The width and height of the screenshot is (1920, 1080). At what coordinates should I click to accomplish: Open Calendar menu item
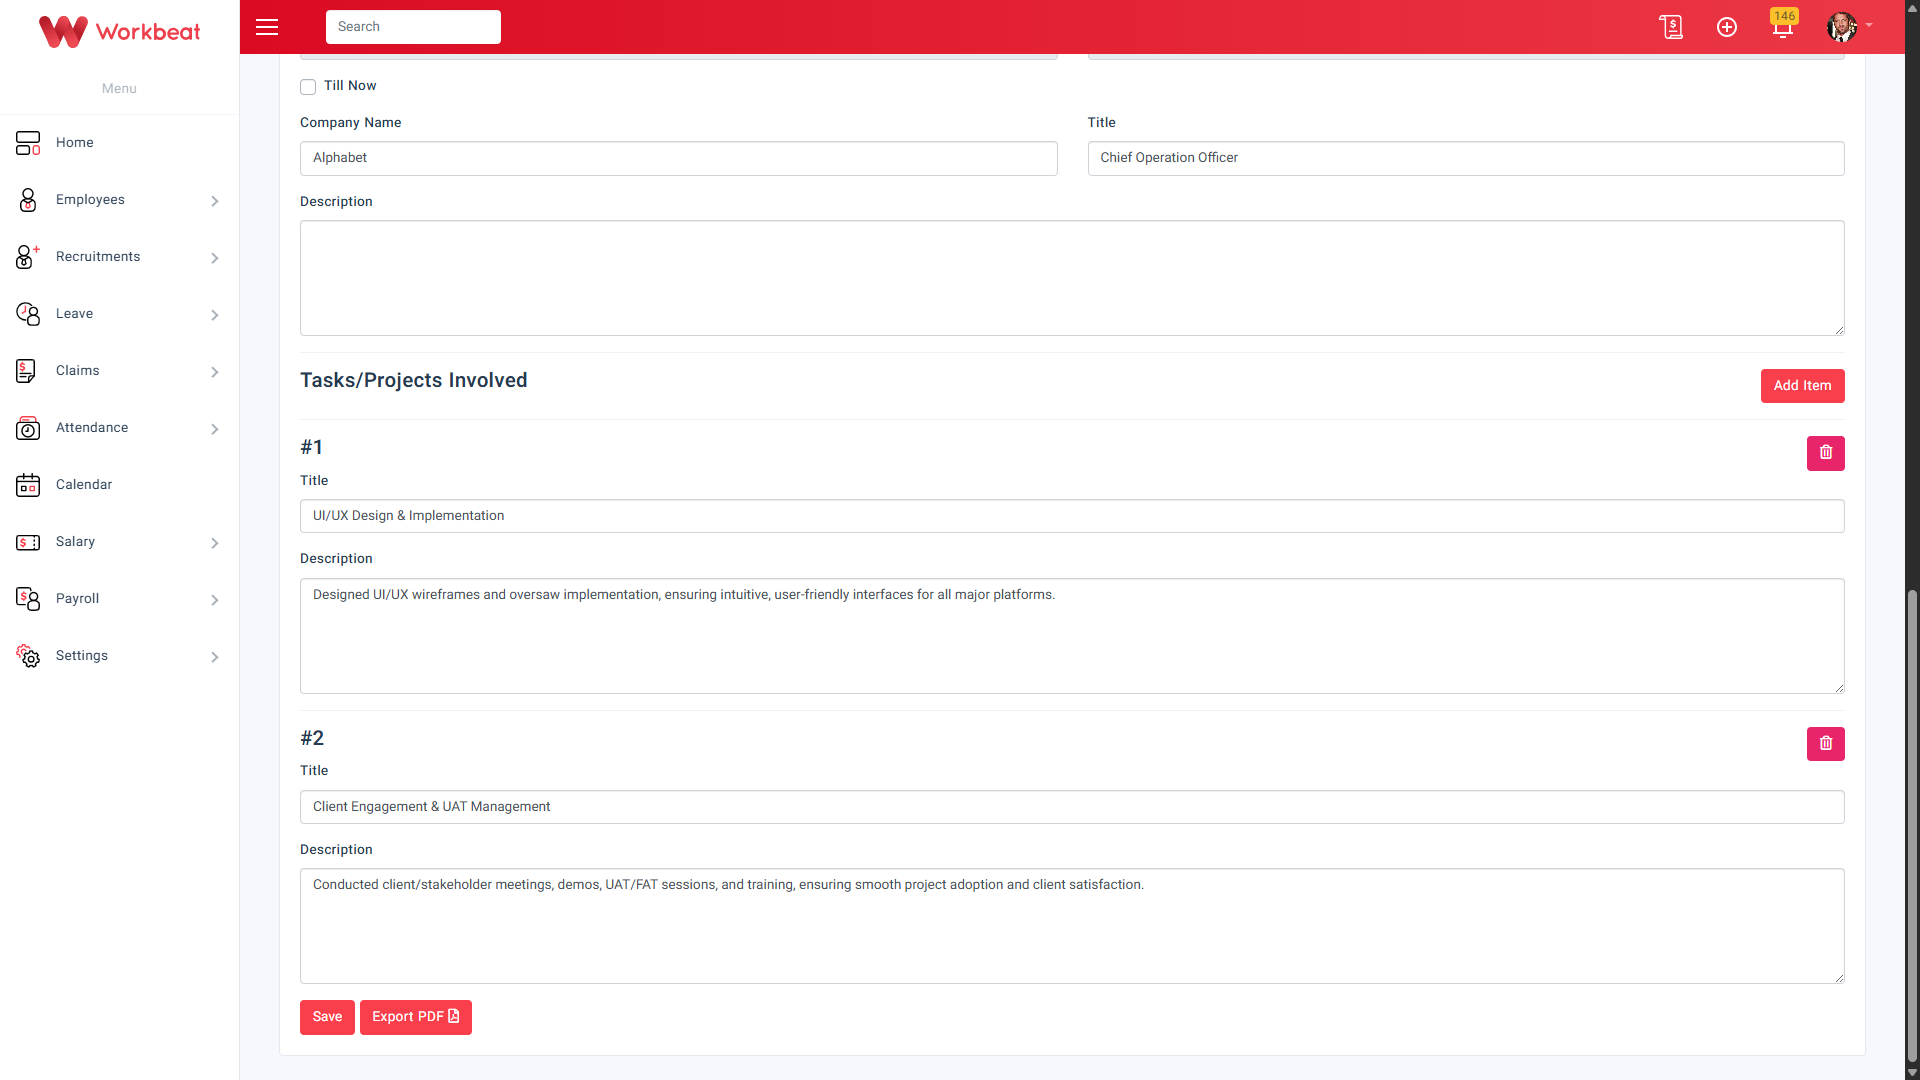(x=119, y=485)
